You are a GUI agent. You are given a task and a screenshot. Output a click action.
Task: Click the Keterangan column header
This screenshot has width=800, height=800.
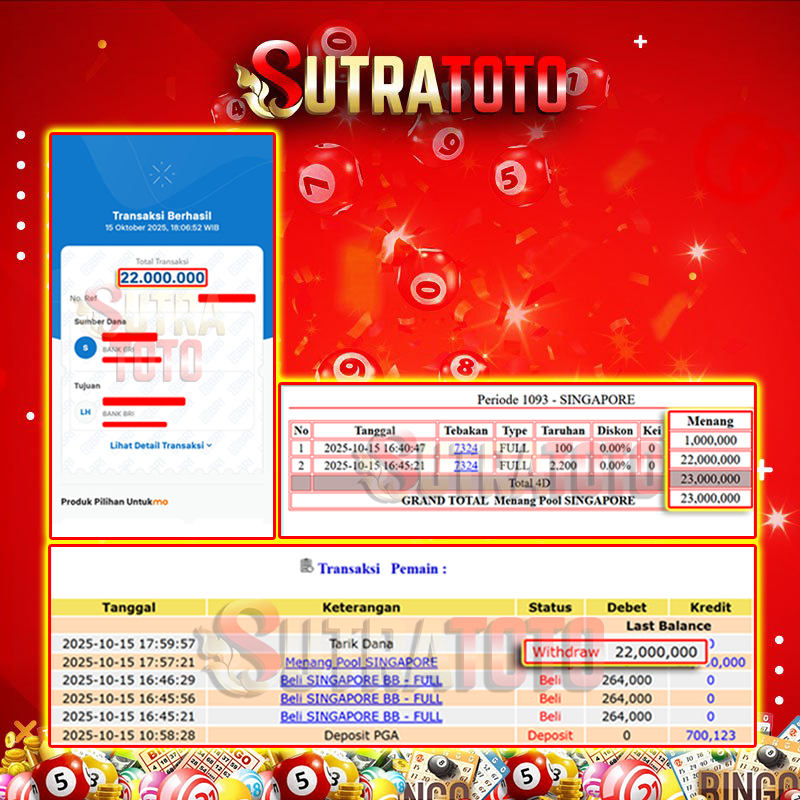[360, 607]
